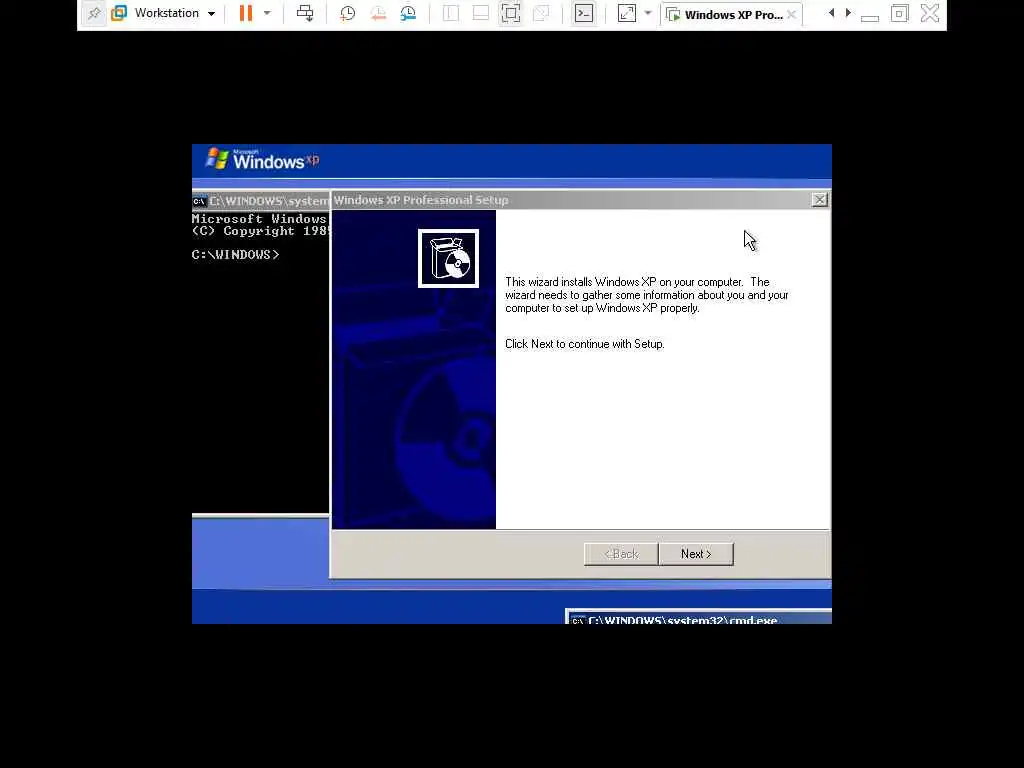Click Next in the Setup wizard
Viewport: 1024px width, 768px height.
click(696, 554)
